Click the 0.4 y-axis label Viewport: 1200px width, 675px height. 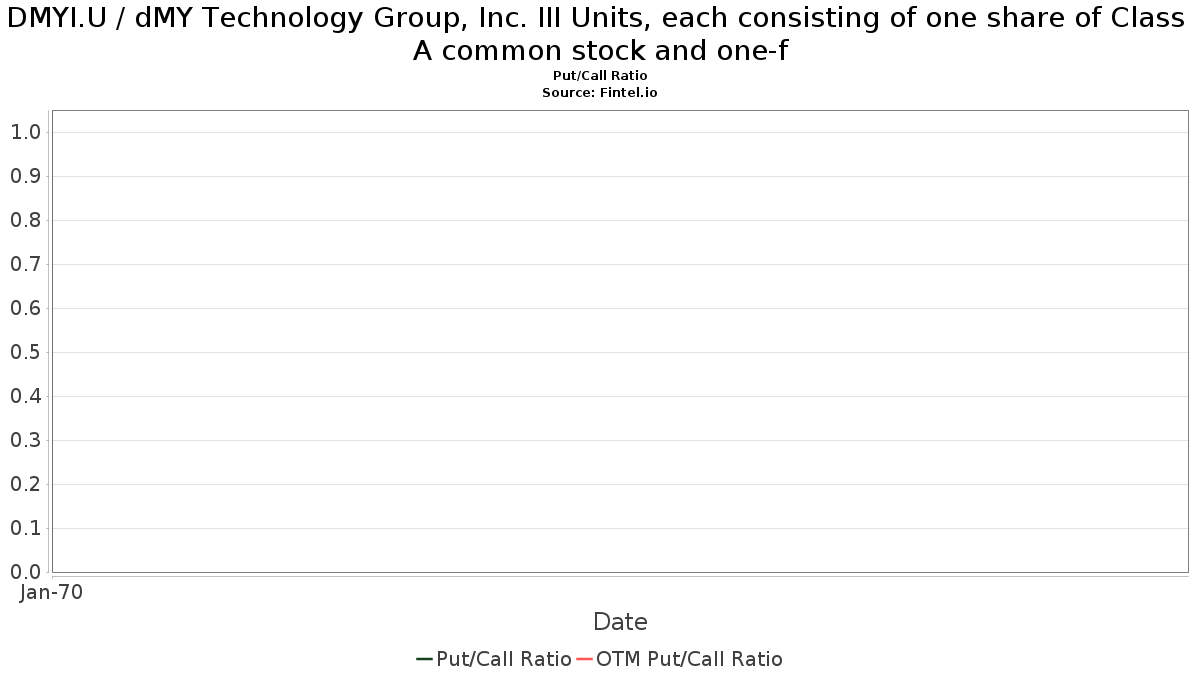25,396
